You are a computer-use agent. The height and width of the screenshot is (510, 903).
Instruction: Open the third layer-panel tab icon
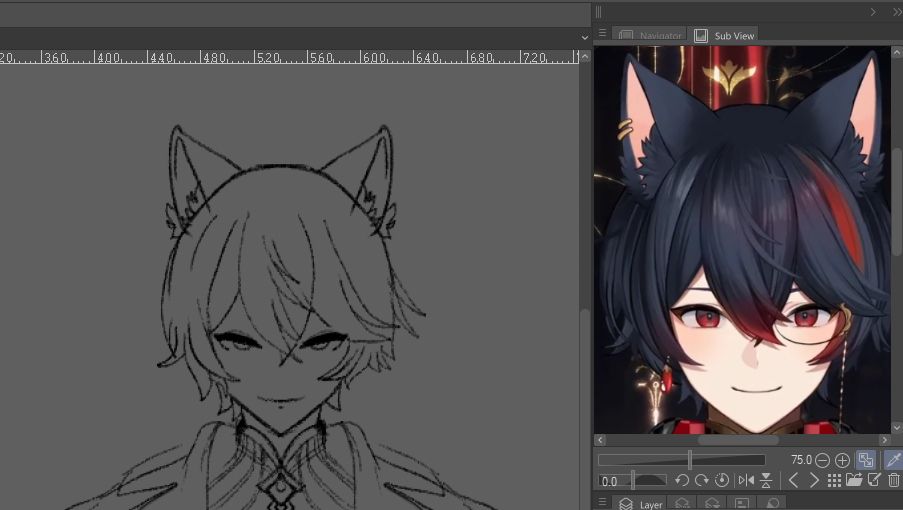712,504
